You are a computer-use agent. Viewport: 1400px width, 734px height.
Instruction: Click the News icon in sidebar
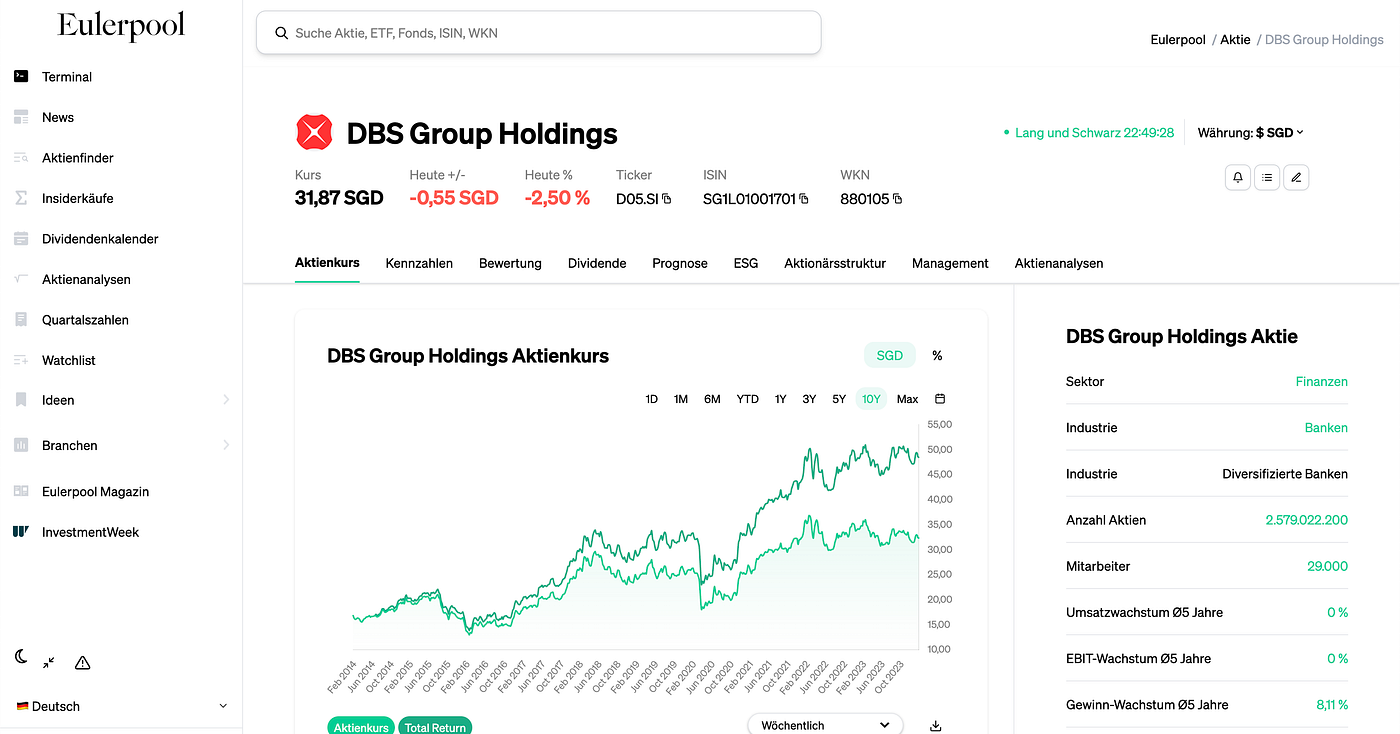tap(21, 117)
